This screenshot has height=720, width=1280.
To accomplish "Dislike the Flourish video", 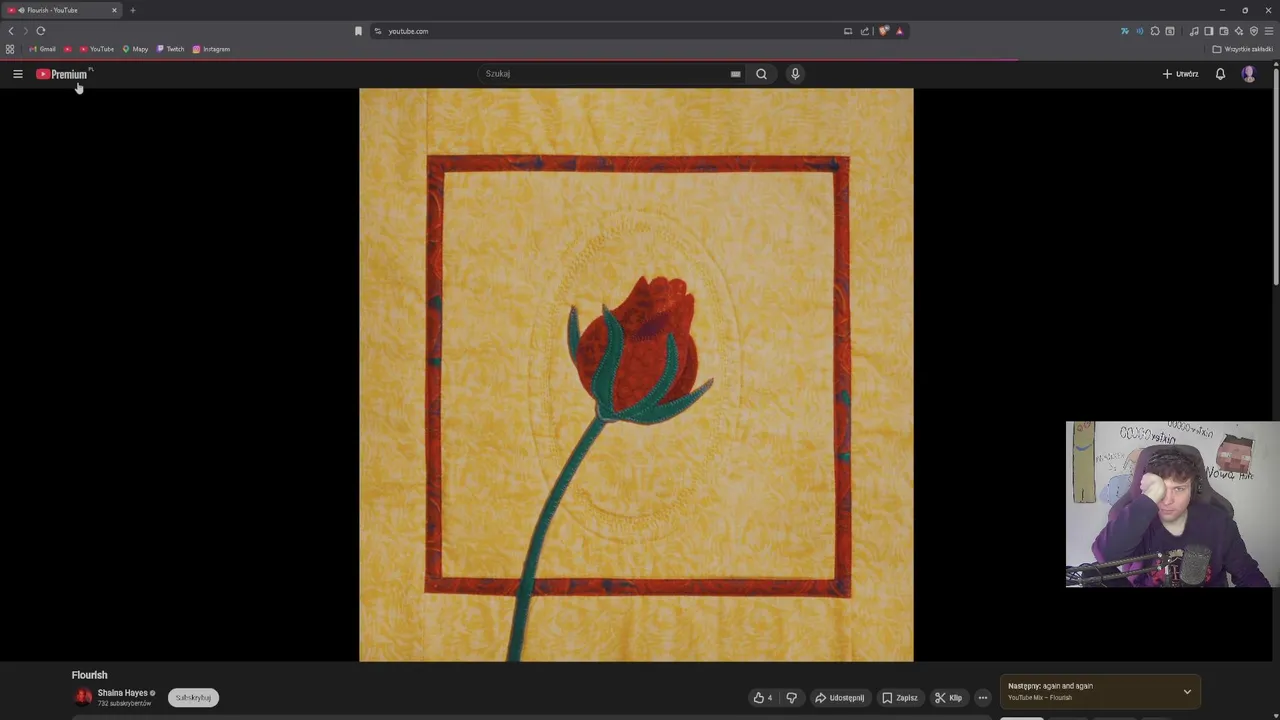I will point(791,698).
